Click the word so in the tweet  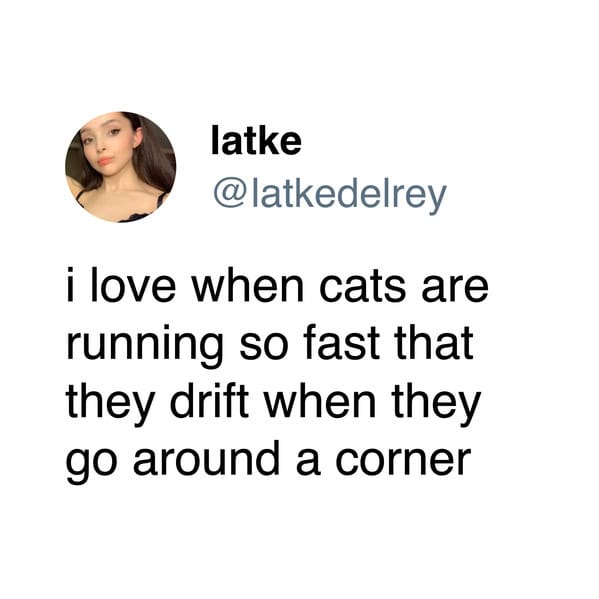(264, 346)
